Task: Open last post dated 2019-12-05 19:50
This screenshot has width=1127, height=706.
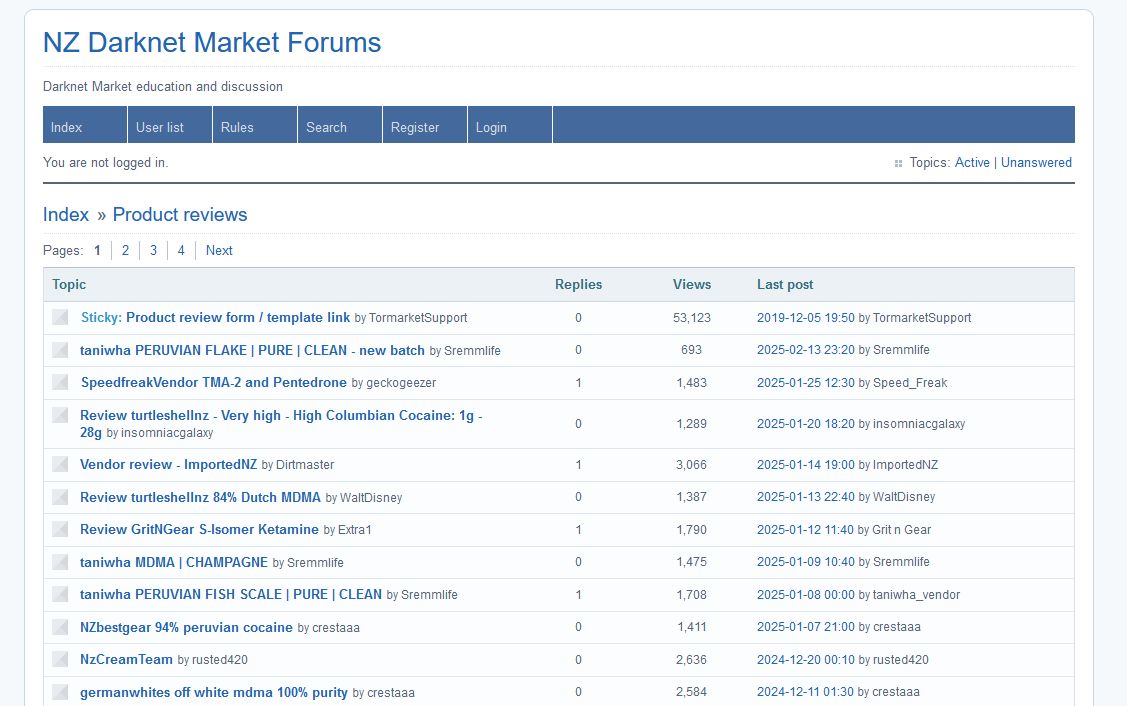Action: pyautogui.click(x=806, y=318)
